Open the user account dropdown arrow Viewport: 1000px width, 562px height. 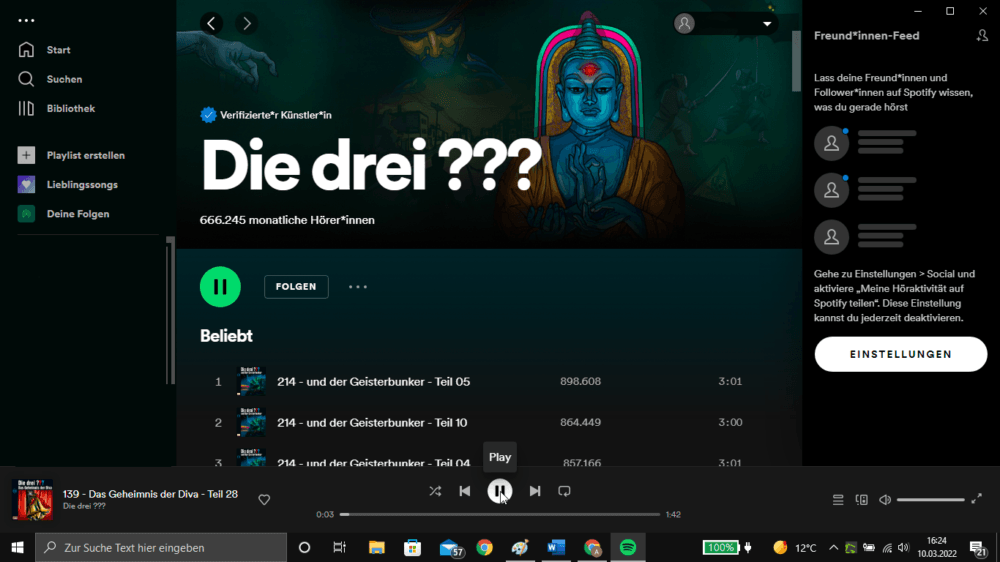click(x=767, y=24)
